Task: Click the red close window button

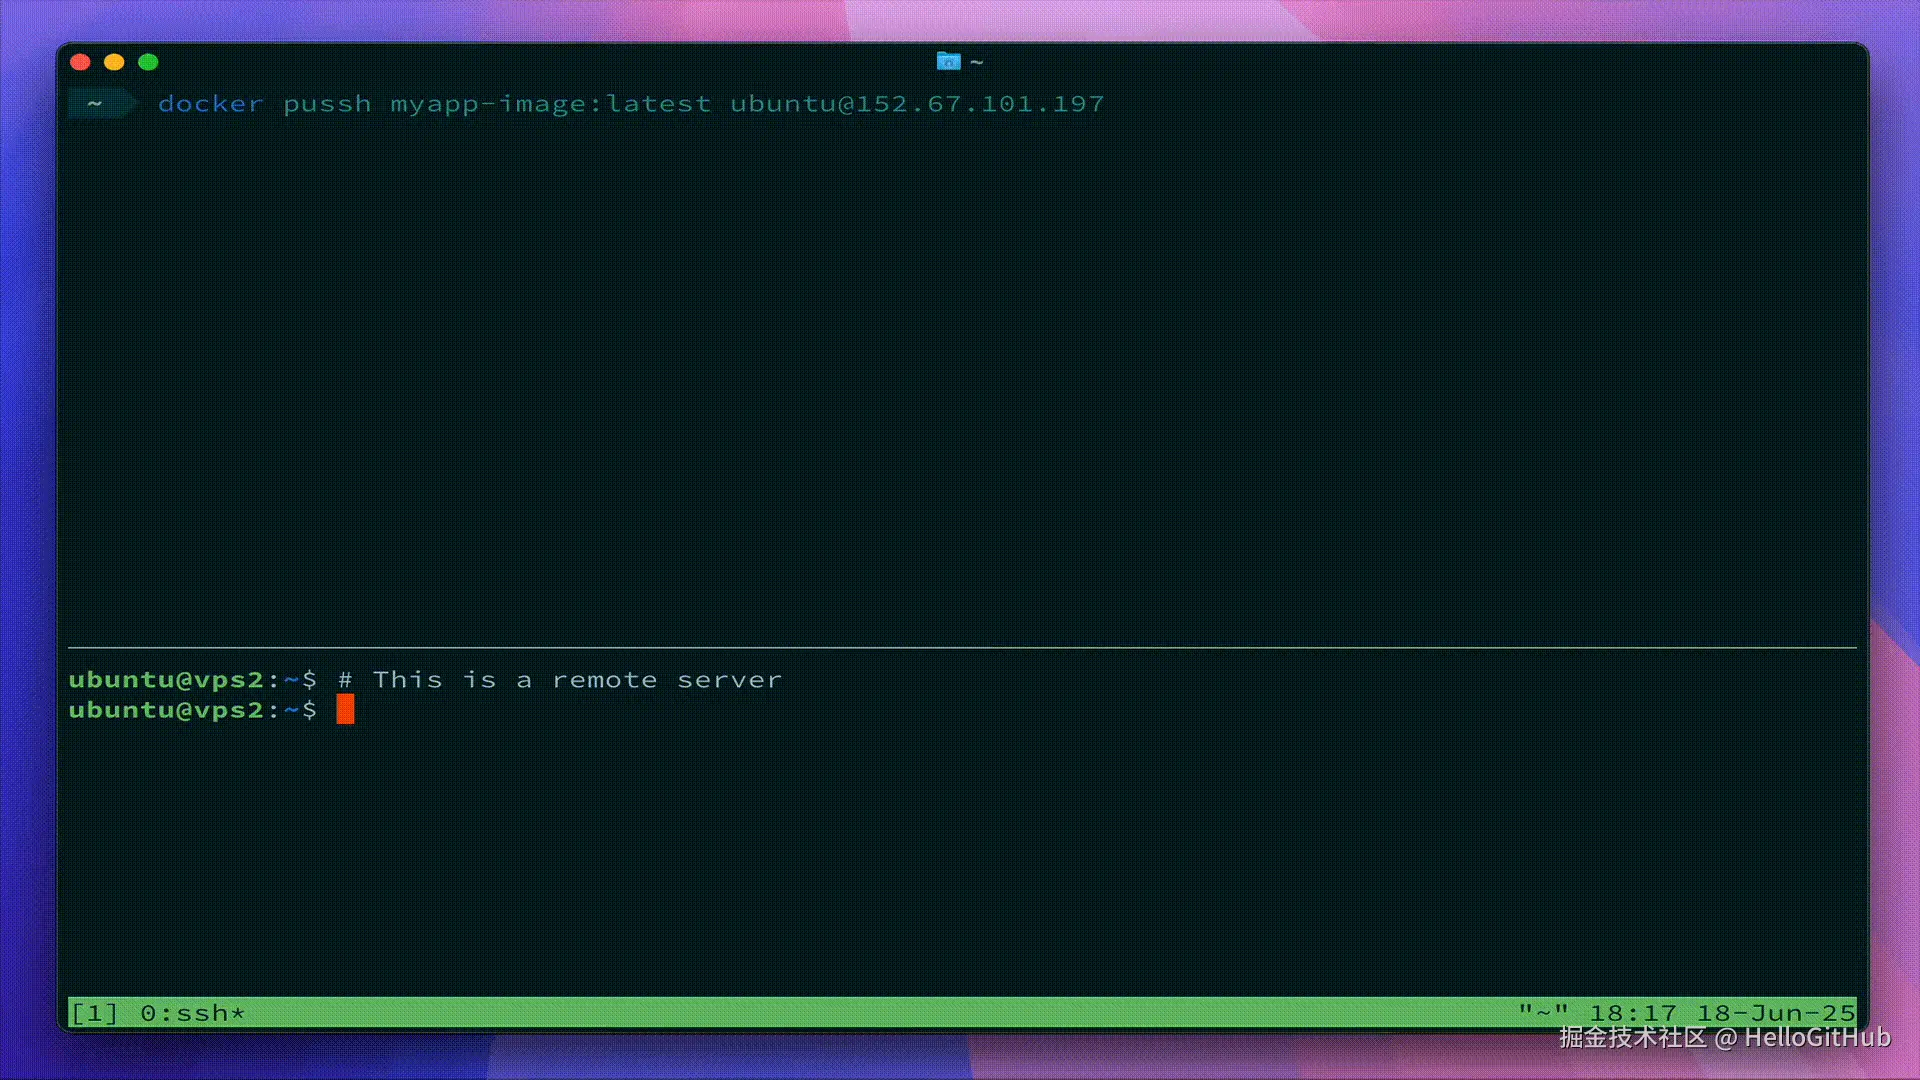Action: click(x=81, y=62)
